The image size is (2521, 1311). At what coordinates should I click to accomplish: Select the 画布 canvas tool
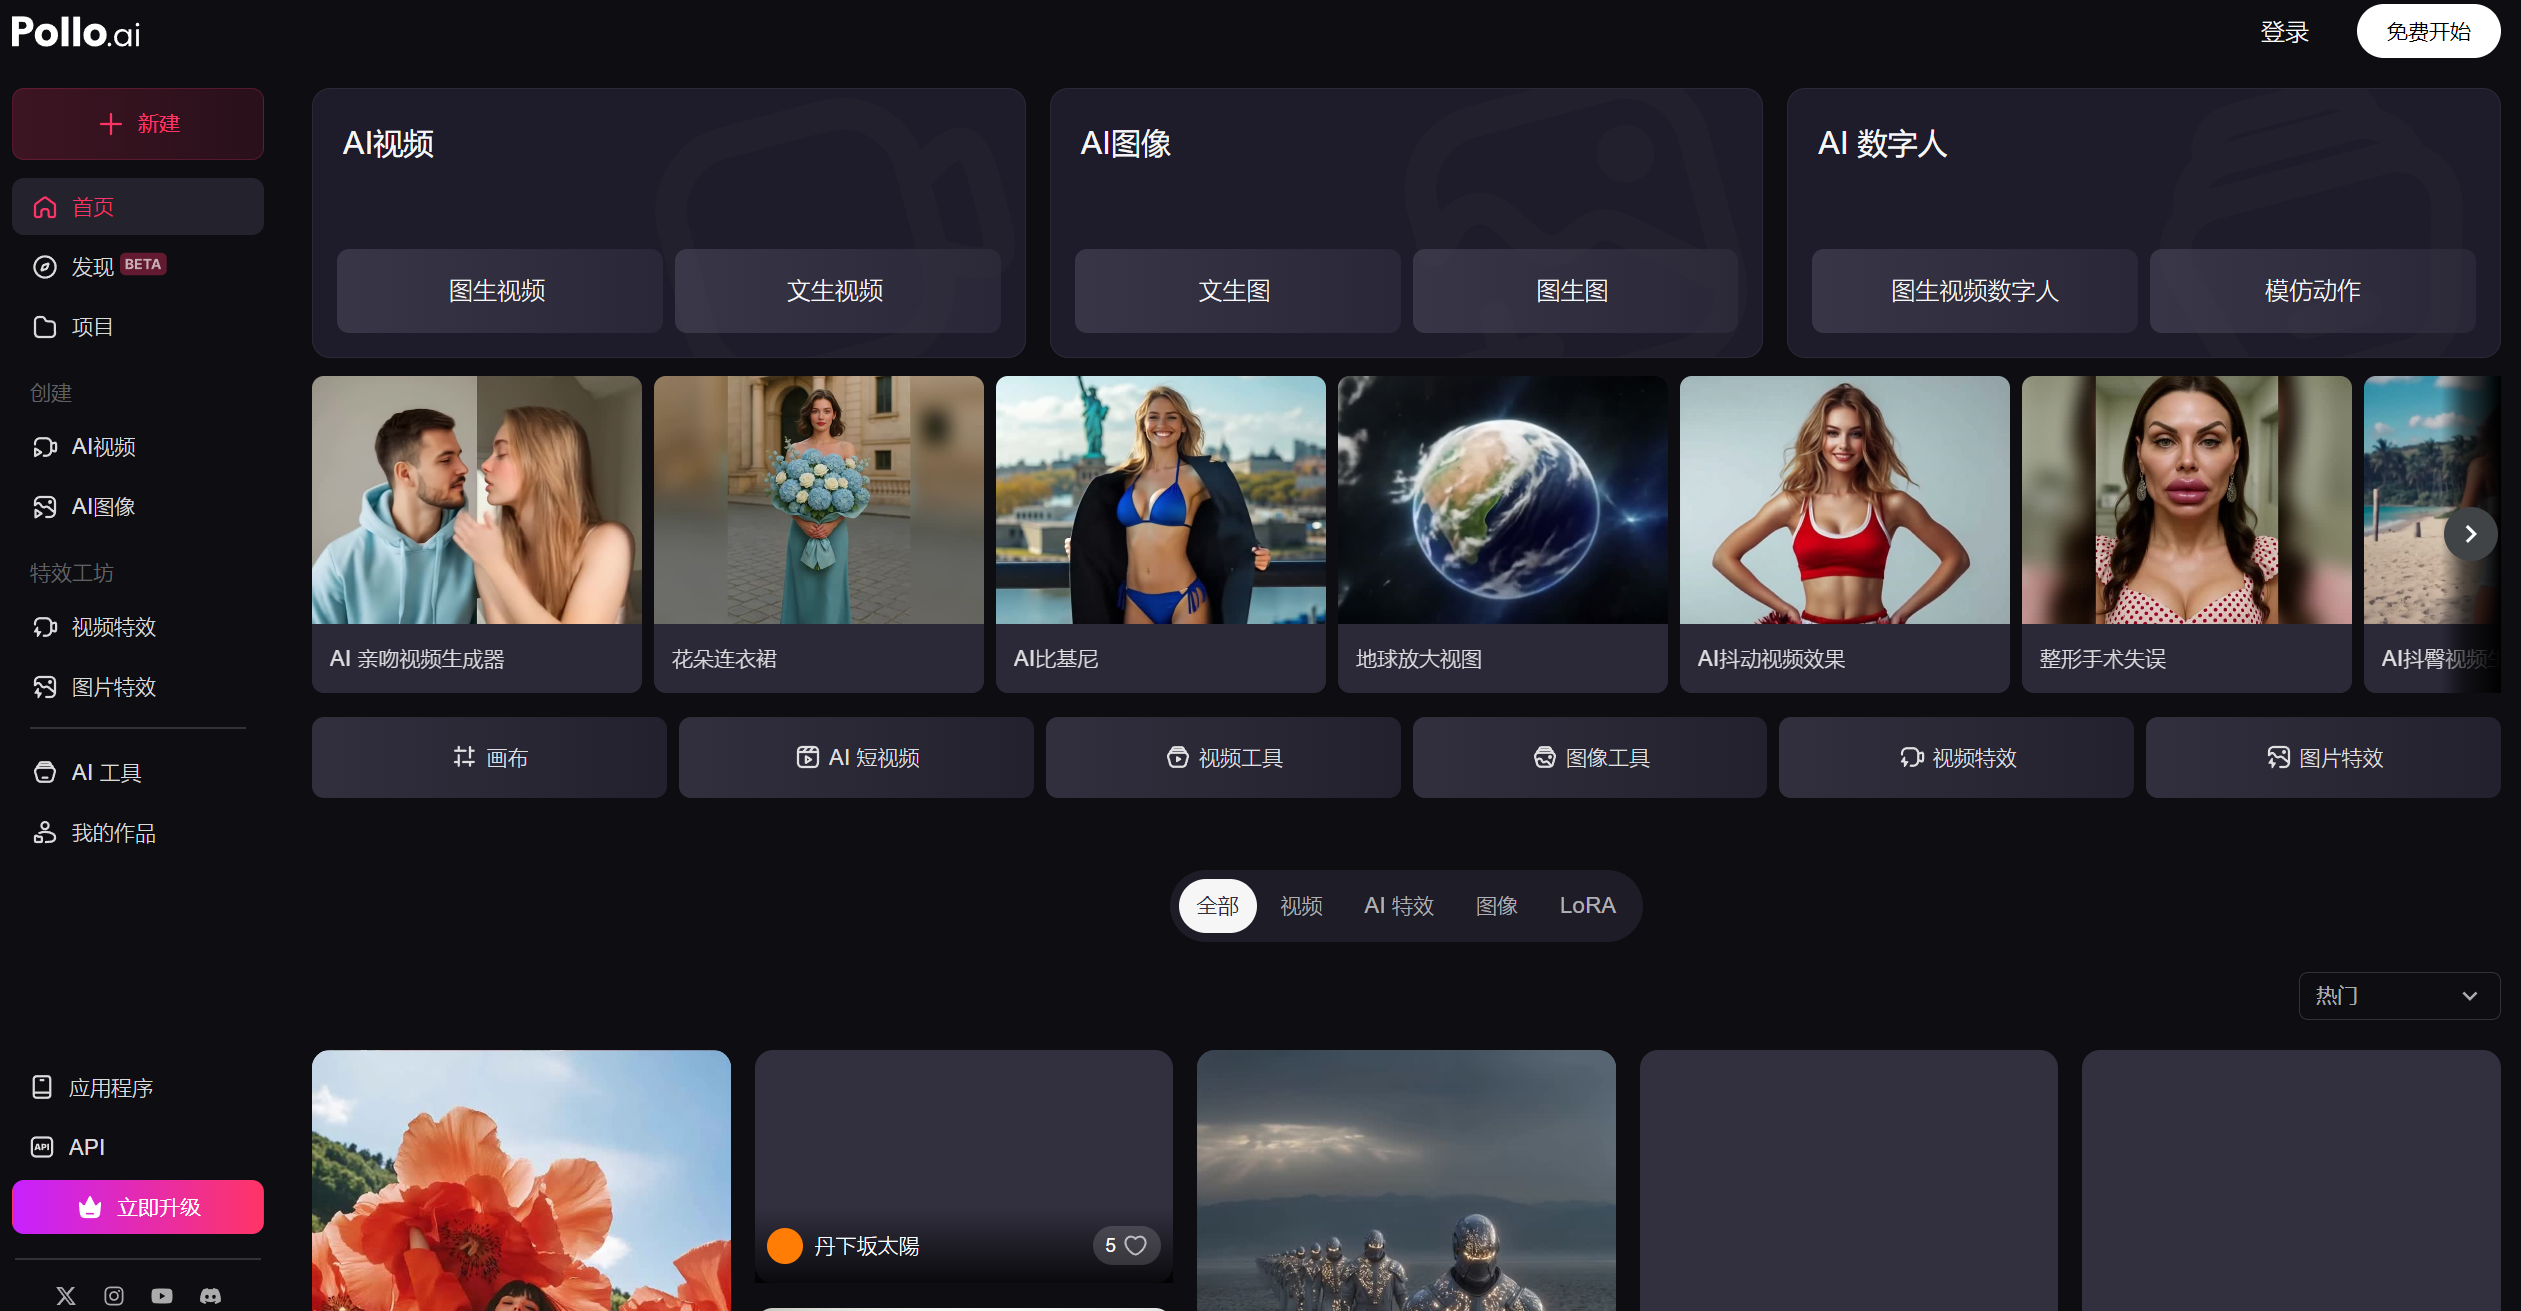click(x=489, y=757)
